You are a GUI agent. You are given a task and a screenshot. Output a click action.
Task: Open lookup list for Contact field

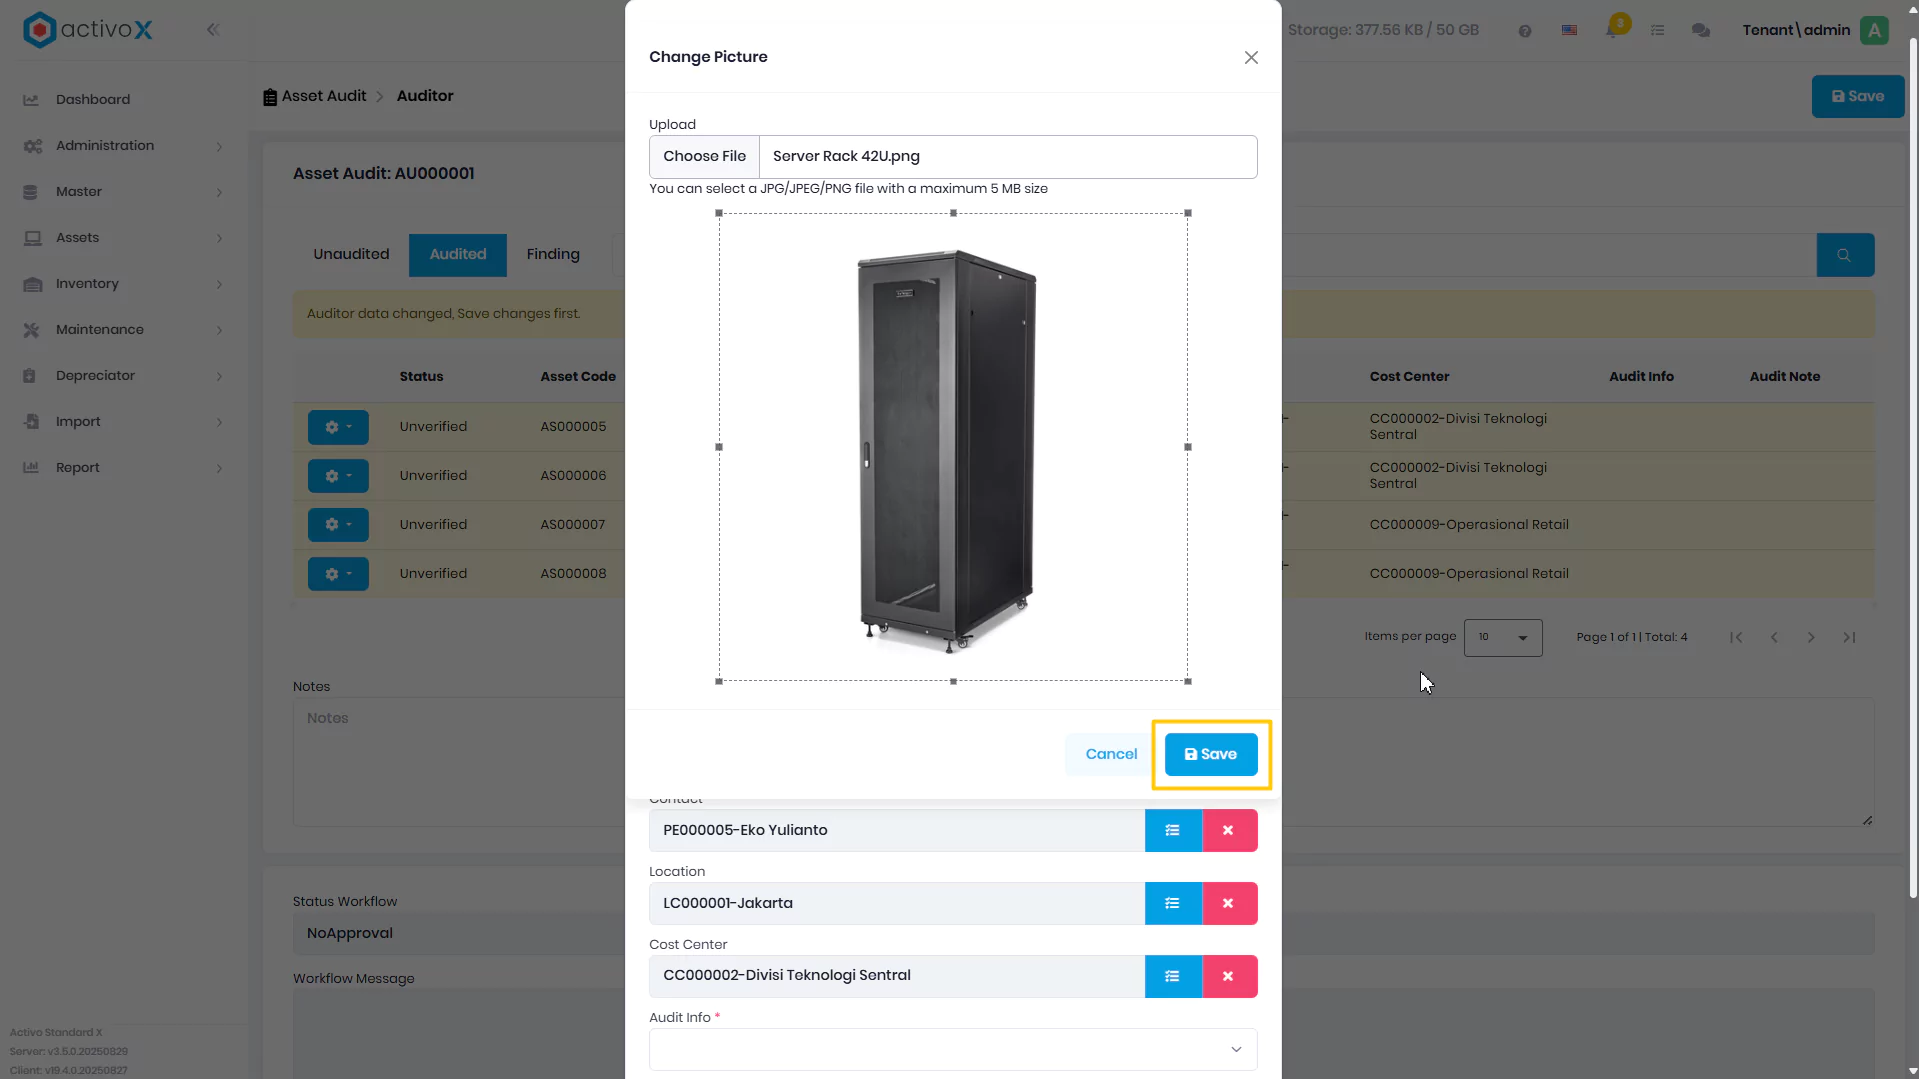pos(1172,831)
